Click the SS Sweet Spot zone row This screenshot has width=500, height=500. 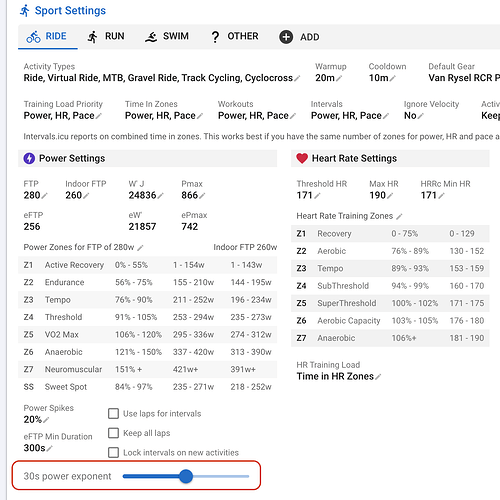tap(148, 387)
